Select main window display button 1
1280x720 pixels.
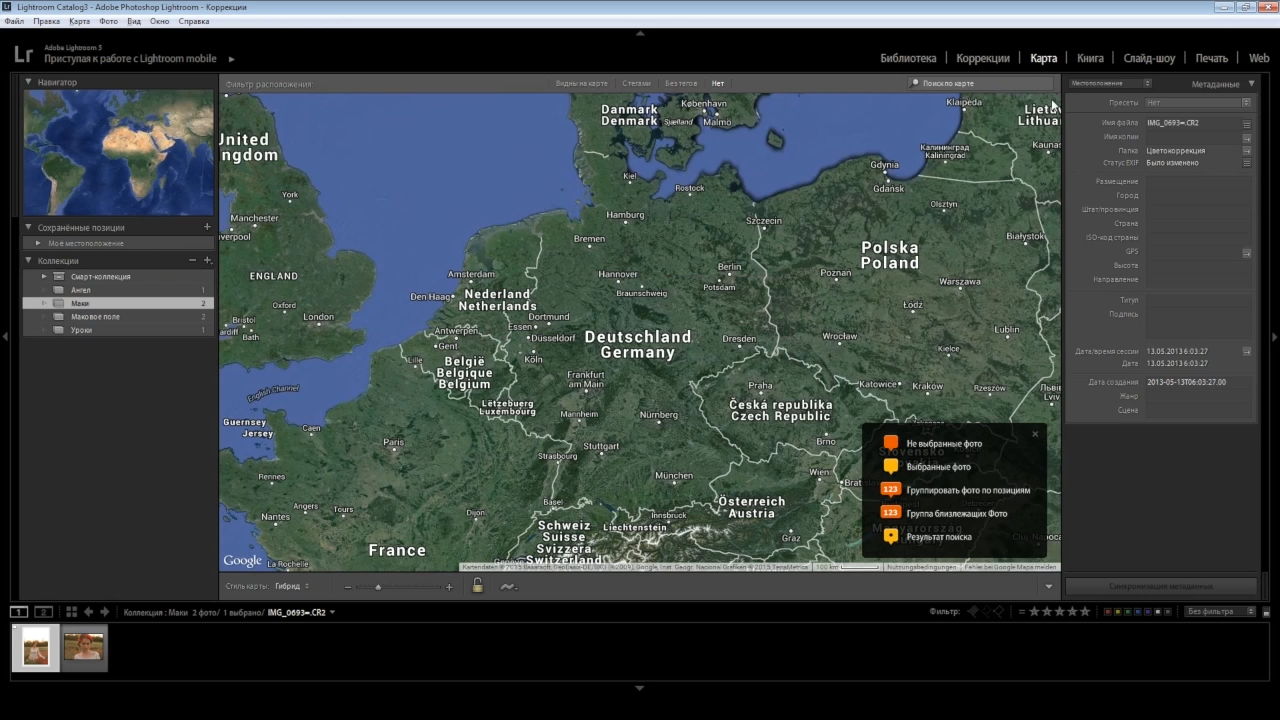(x=19, y=612)
